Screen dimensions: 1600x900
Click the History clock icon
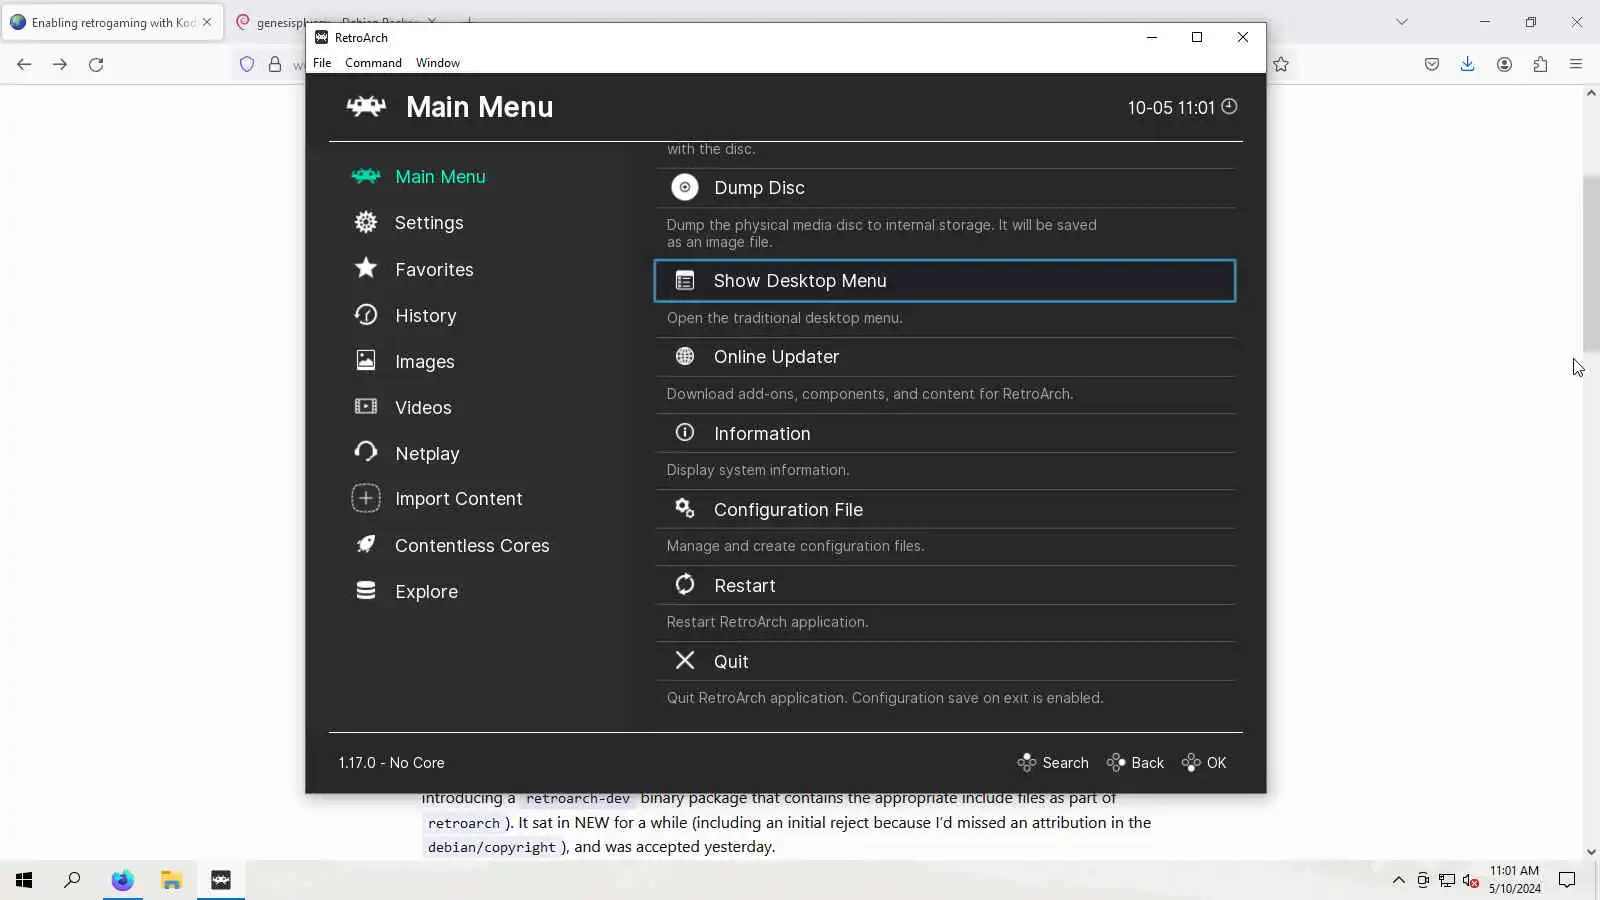pos(366,315)
